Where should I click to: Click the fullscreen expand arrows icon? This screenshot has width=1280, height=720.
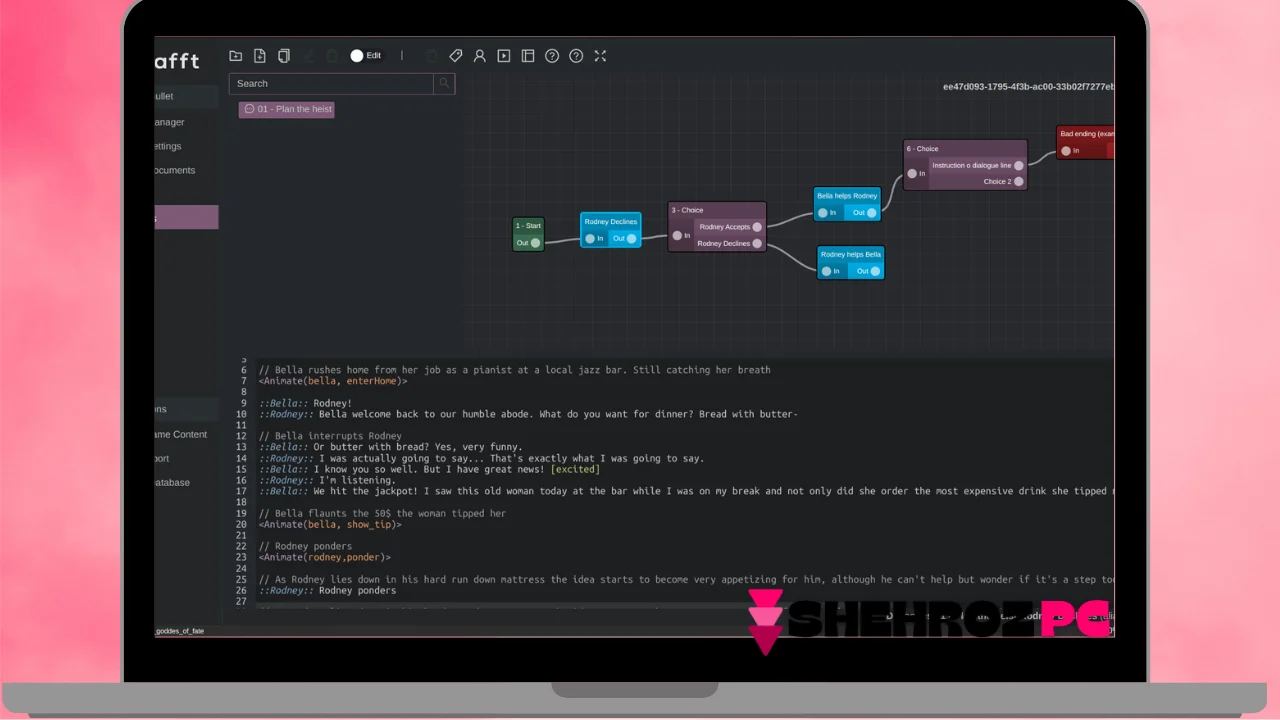(x=600, y=56)
